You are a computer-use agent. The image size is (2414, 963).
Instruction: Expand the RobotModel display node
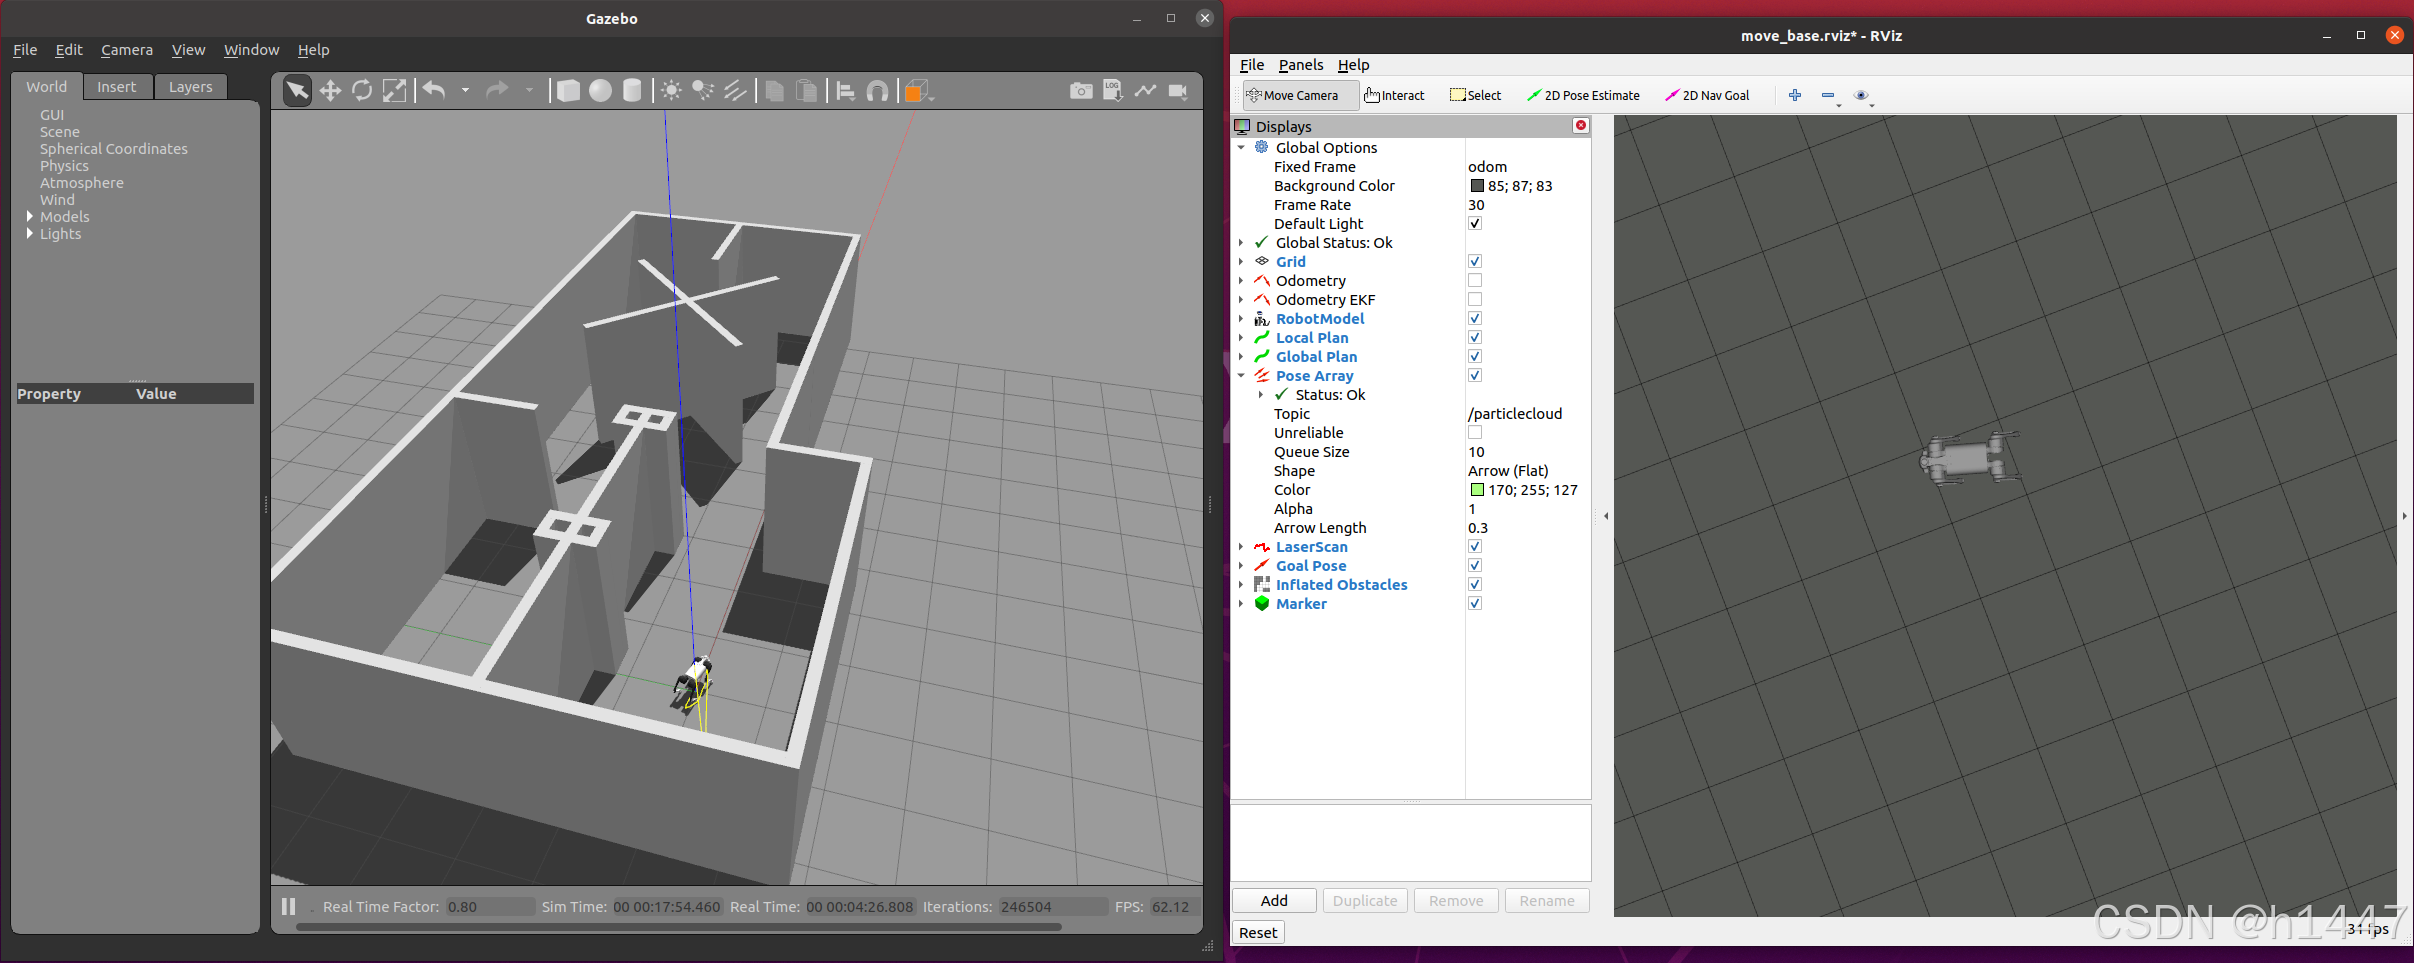tap(1242, 318)
